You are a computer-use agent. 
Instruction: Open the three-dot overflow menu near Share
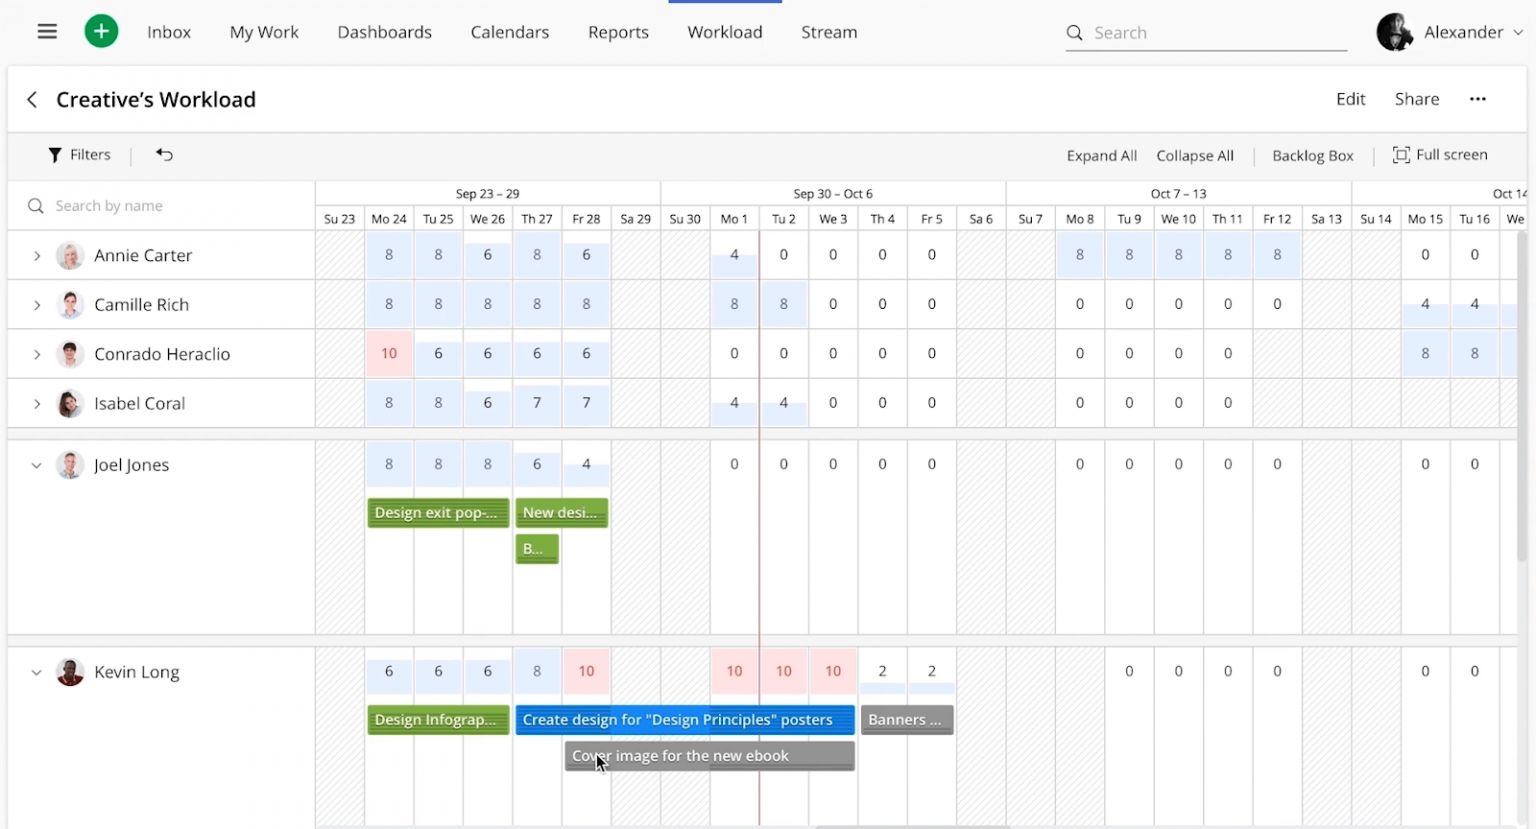click(x=1478, y=99)
